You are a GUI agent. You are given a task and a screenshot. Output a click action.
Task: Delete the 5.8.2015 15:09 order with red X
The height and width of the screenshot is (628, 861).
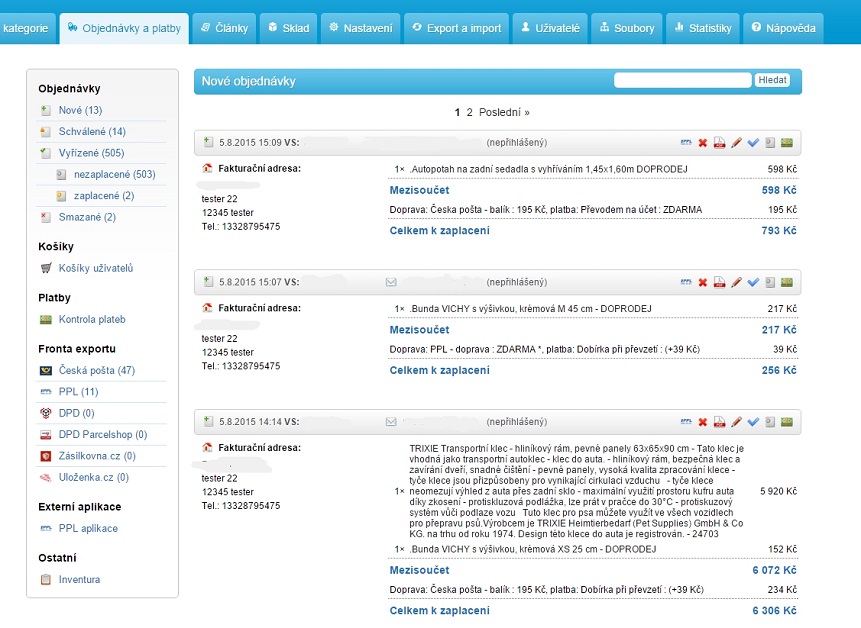[703, 143]
